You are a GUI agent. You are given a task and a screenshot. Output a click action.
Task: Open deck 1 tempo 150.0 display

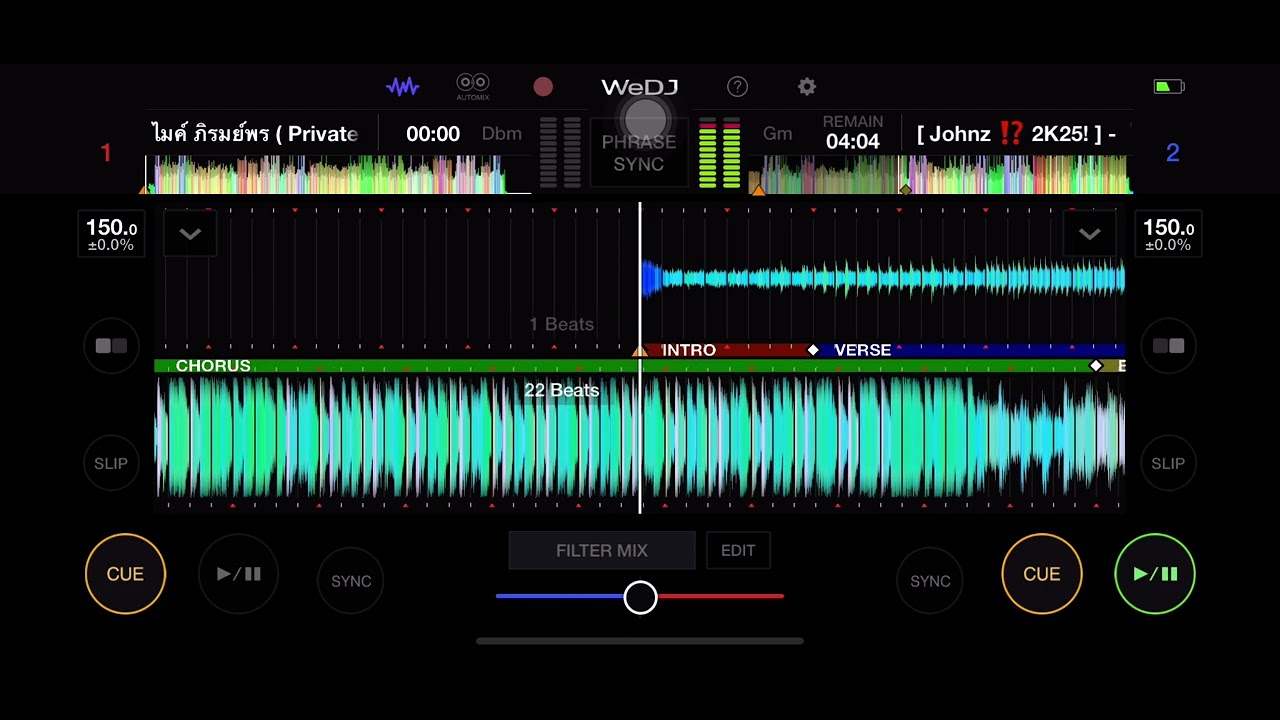(111, 234)
